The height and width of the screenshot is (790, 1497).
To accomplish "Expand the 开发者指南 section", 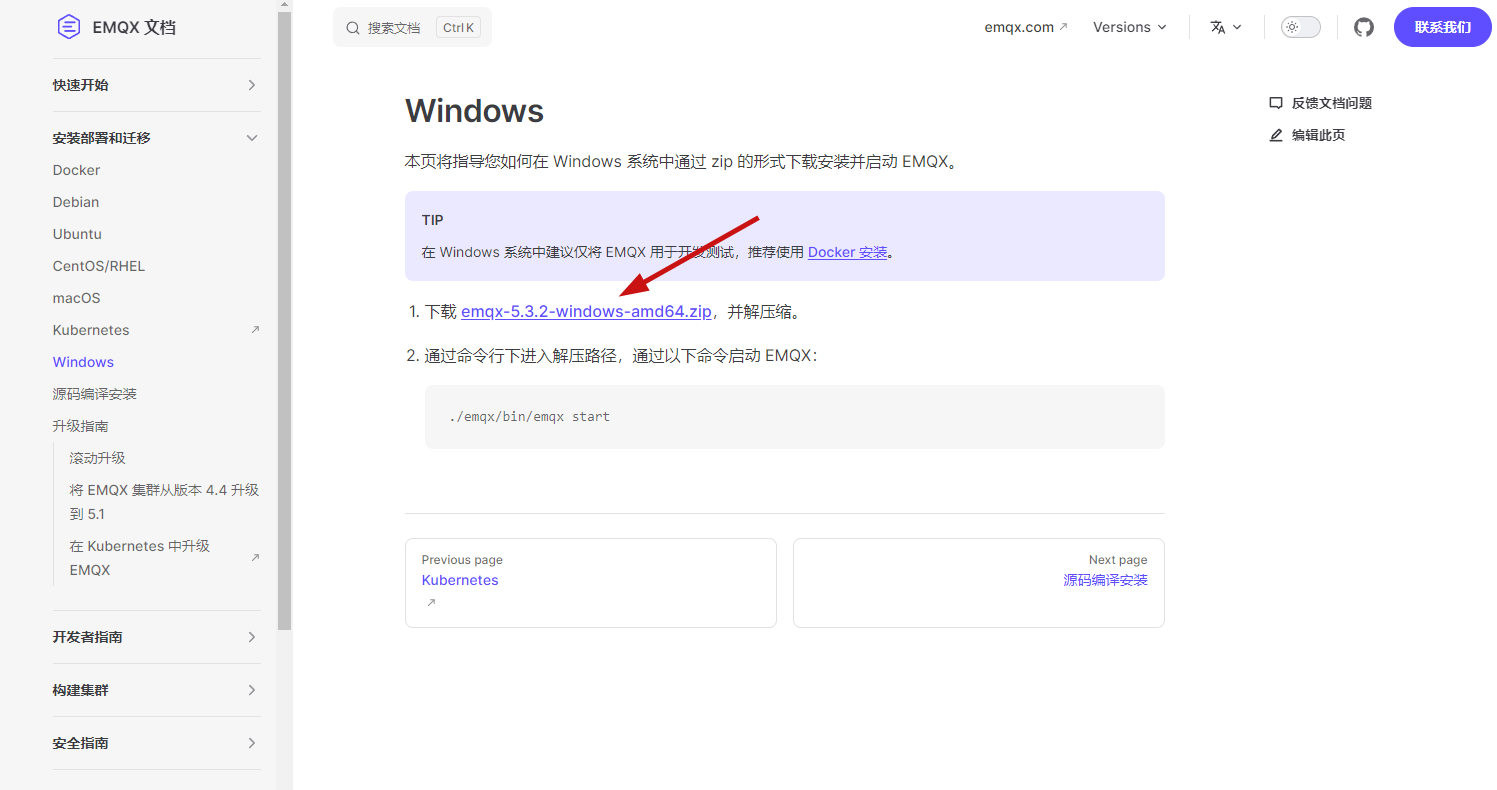I will pos(156,637).
